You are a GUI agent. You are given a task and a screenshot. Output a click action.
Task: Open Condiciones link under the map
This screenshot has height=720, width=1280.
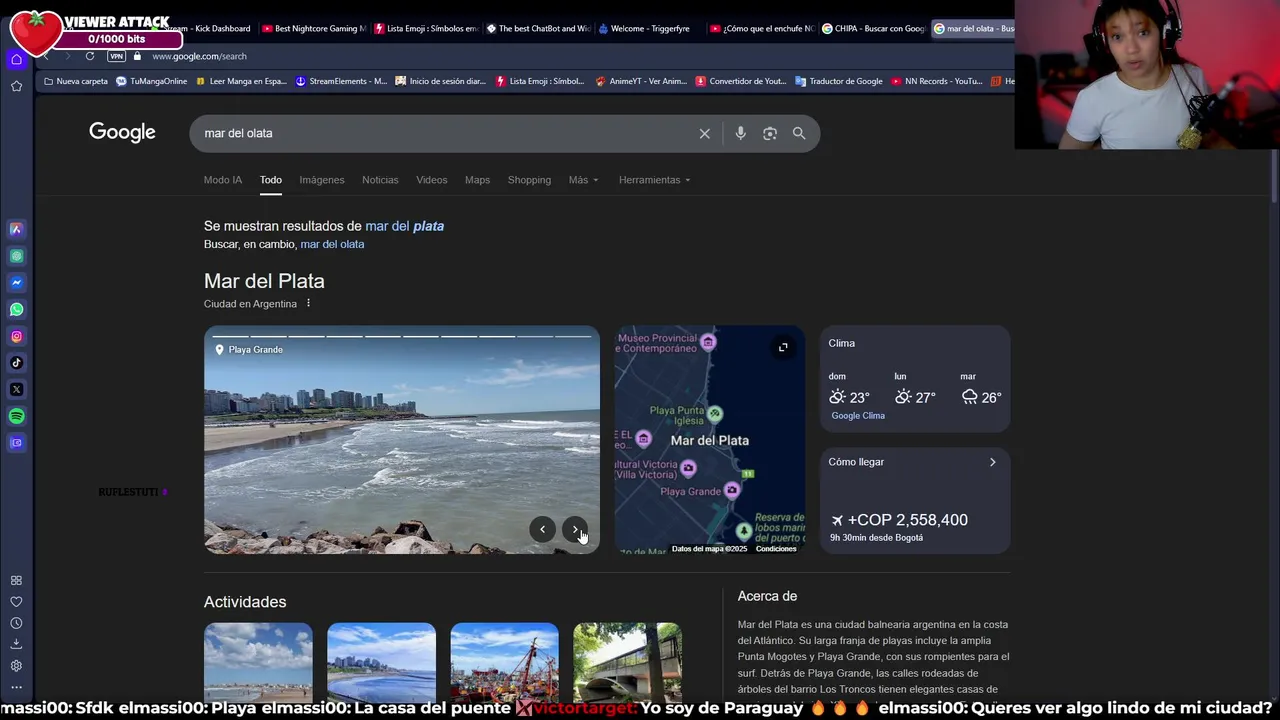(x=776, y=549)
